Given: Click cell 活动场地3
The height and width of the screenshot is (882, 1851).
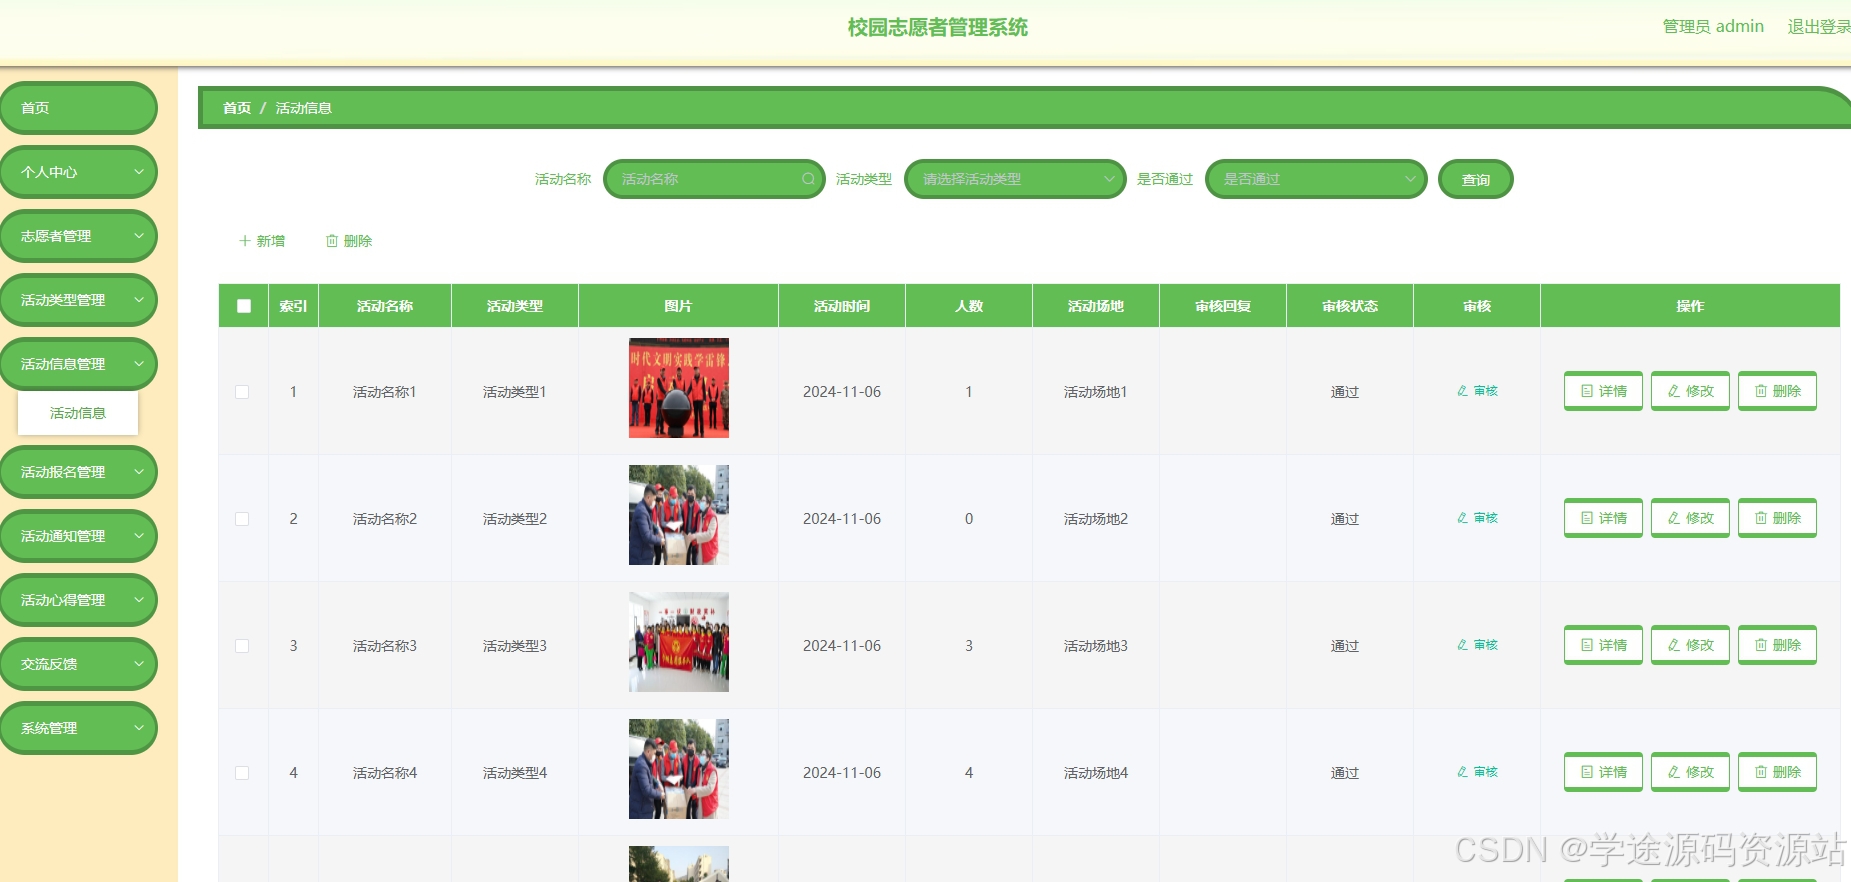Looking at the screenshot, I should [1096, 646].
